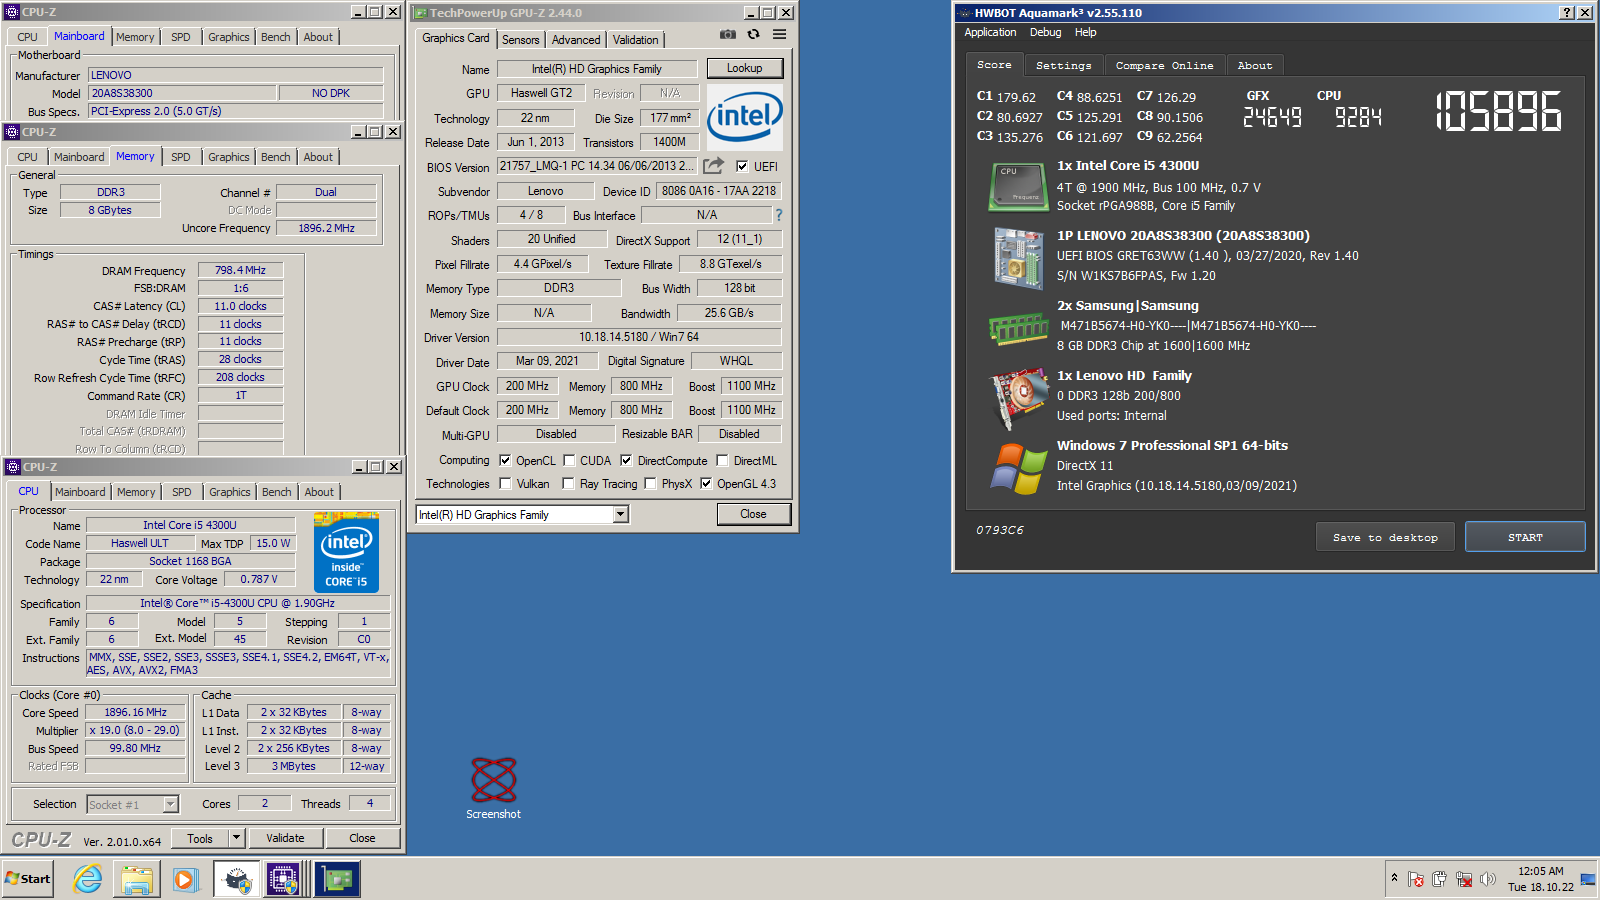Click the graphics card icon in Aquamark
Image resolution: width=1600 pixels, height=900 pixels.
(1018, 399)
